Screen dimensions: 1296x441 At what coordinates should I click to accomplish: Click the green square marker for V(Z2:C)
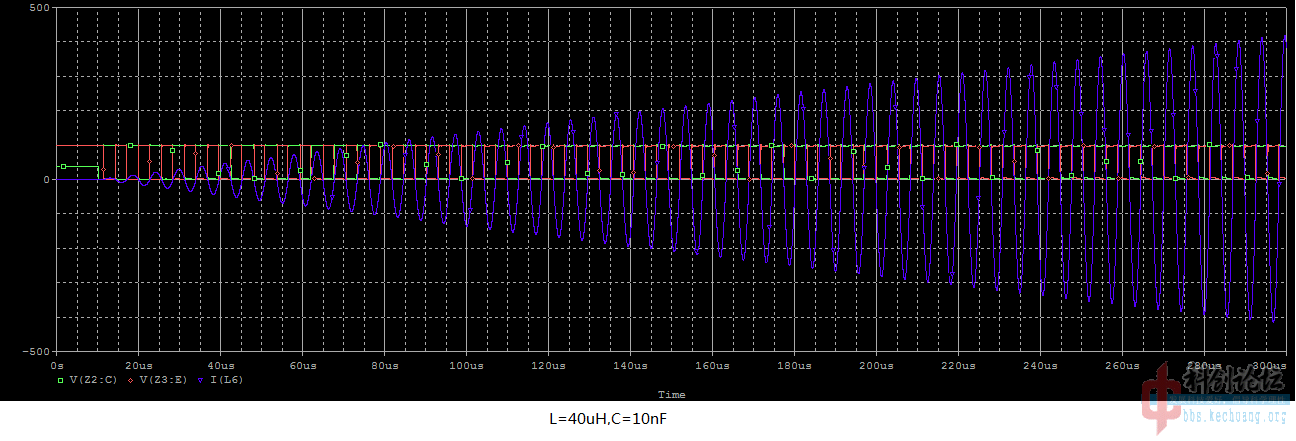(x=60, y=380)
